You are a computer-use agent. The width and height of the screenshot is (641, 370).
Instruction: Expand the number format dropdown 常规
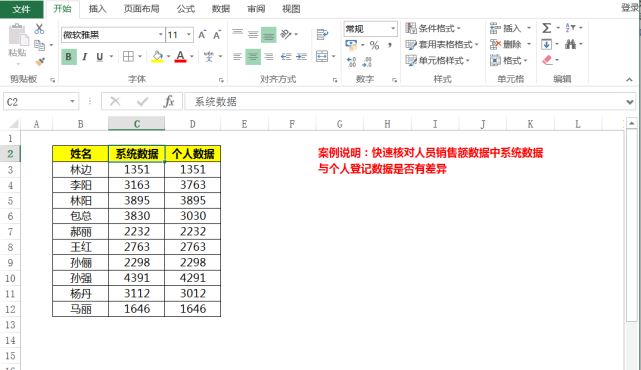[x=370, y=29]
